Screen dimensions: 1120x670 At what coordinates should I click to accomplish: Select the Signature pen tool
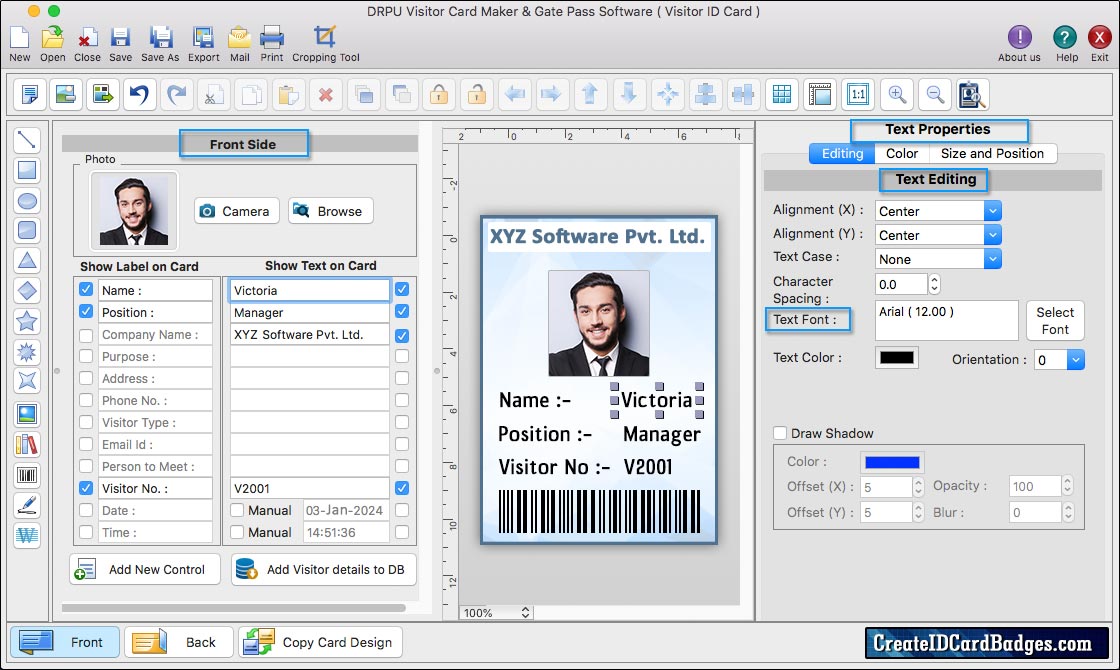coord(27,505)
